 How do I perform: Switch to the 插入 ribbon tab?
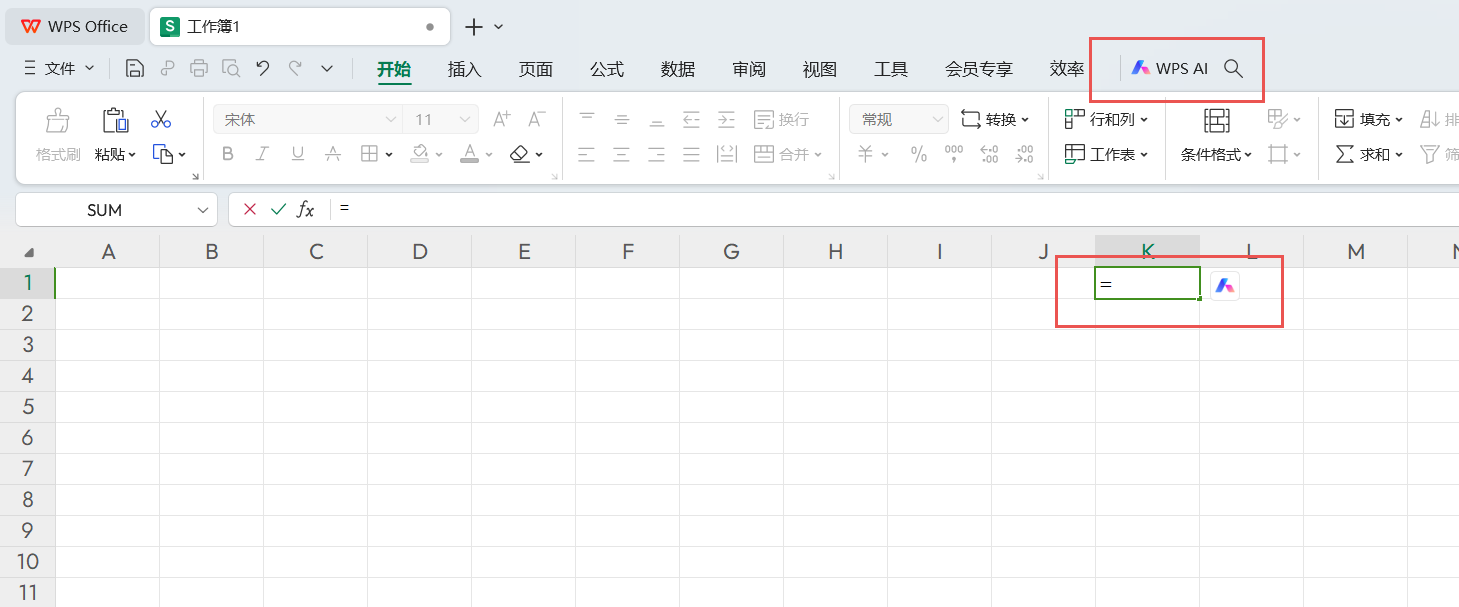coord(464,69)
